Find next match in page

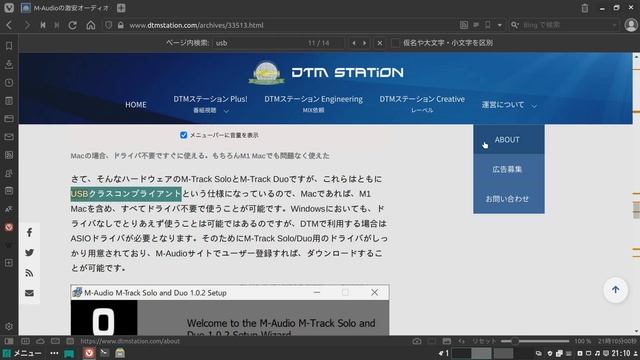pos(364,43)
